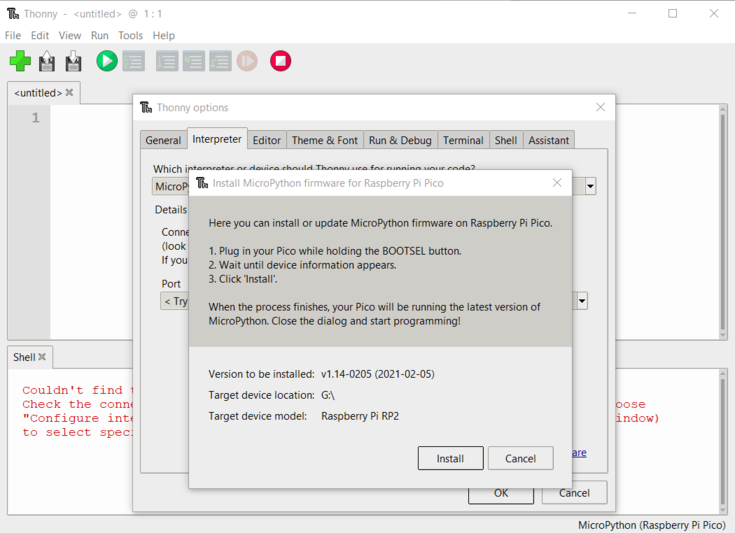Click the MicroPython (Raspberry Pi Pico) status label

[652, 525]
